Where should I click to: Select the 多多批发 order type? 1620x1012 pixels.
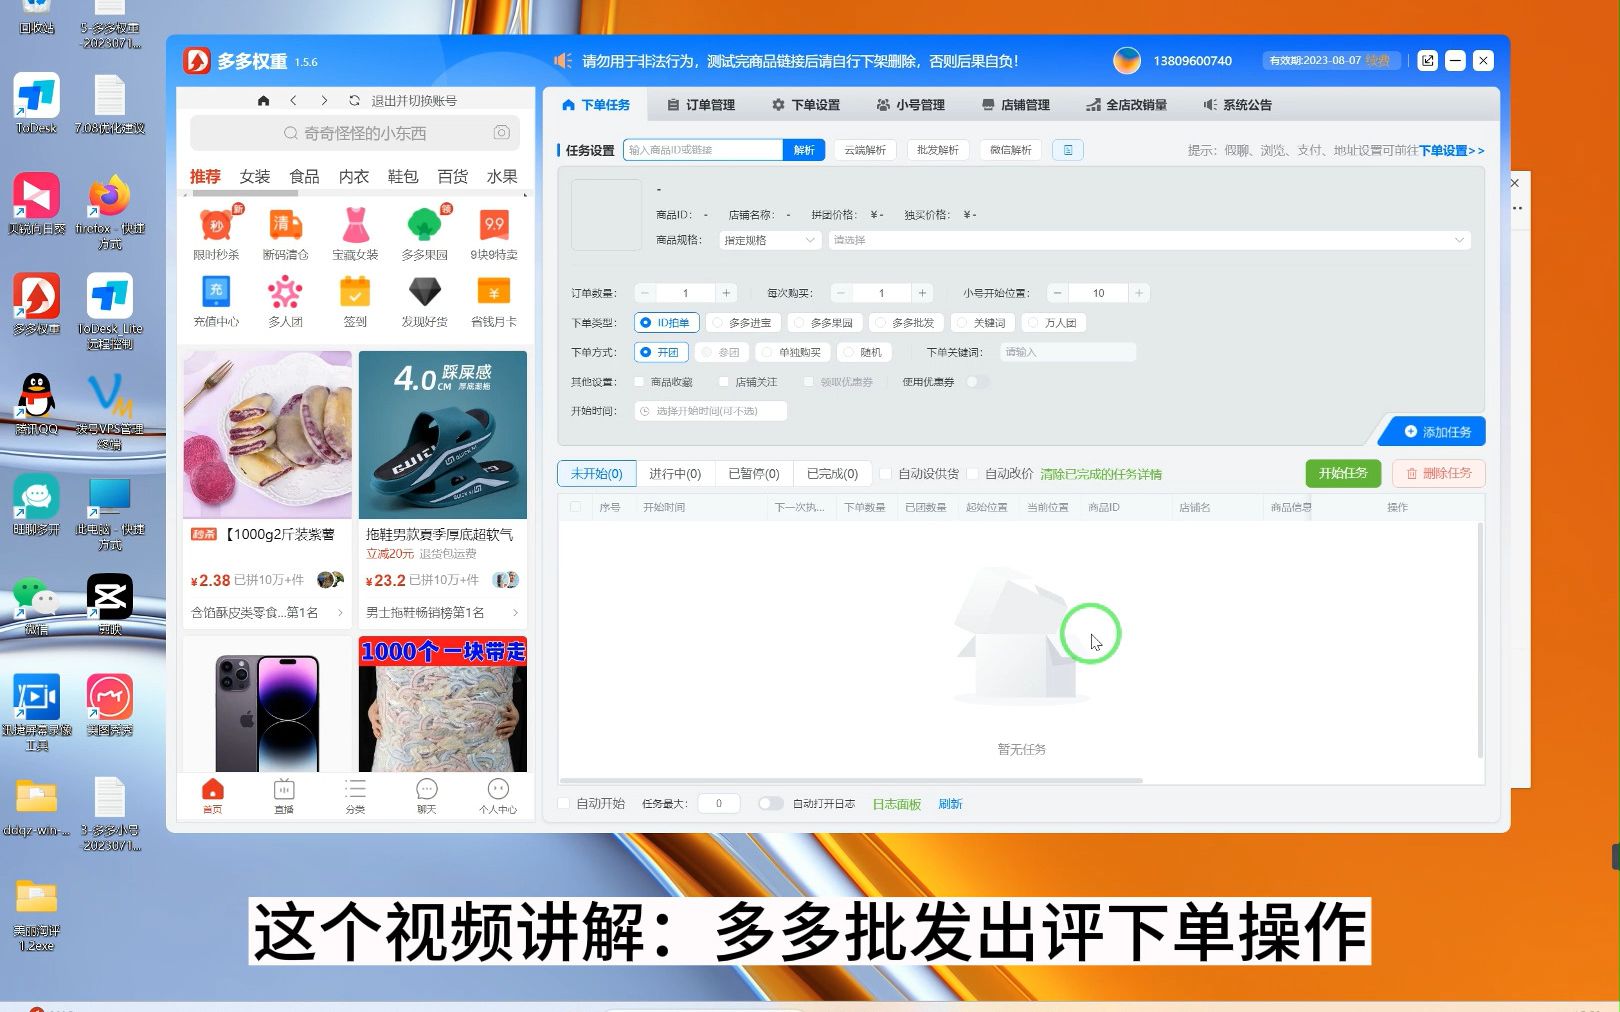pyautogui.click(x=905, y=323)
